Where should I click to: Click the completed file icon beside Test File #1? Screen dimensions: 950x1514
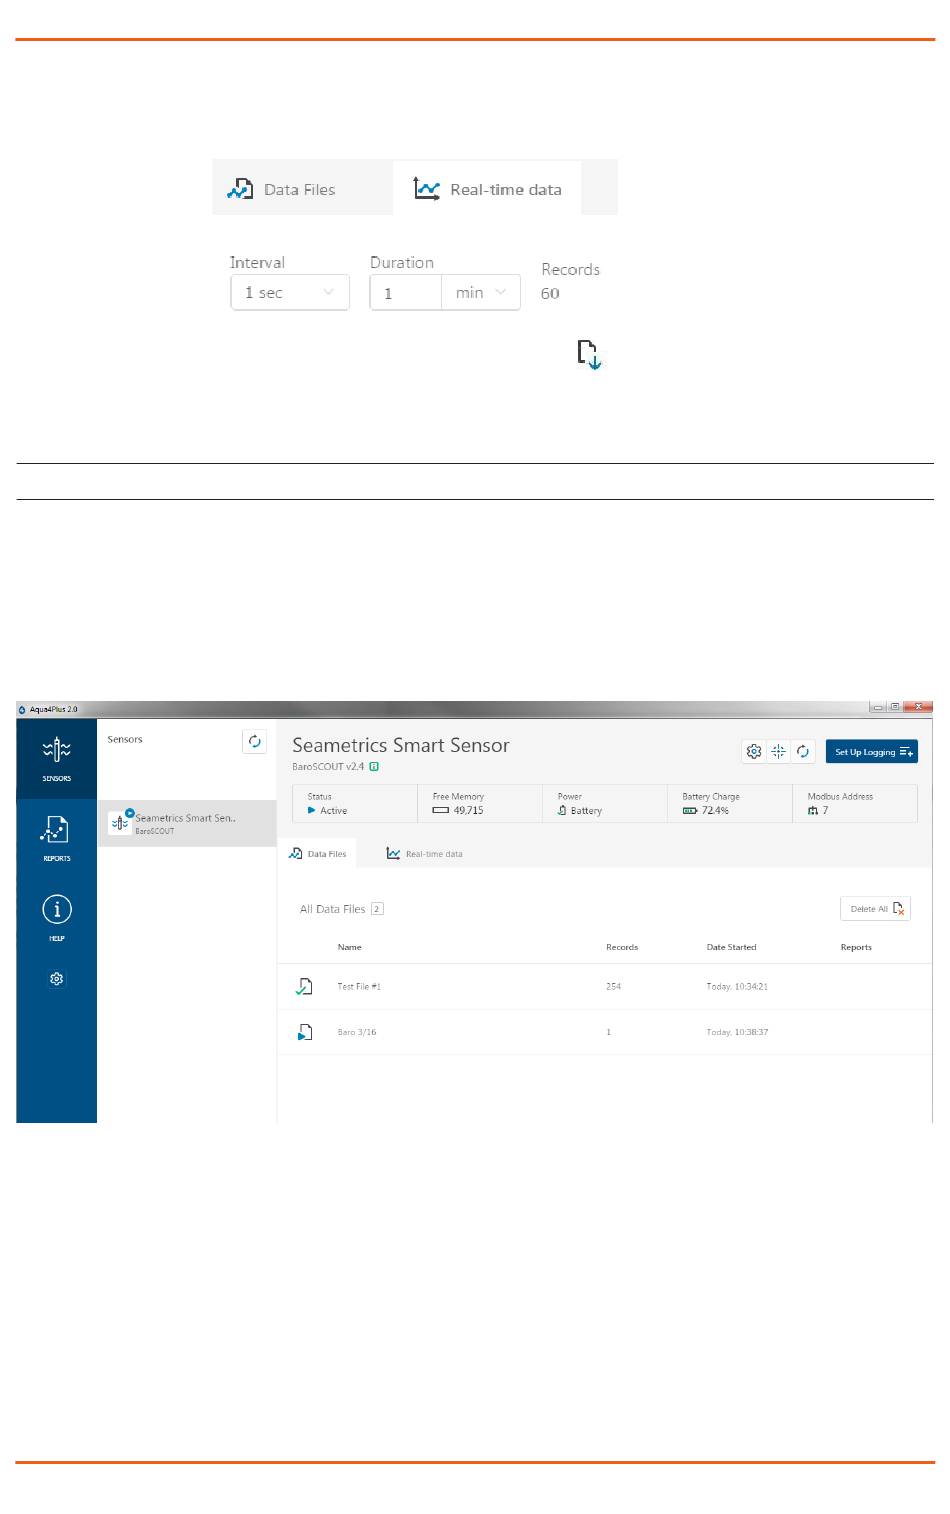pos(305,987)
